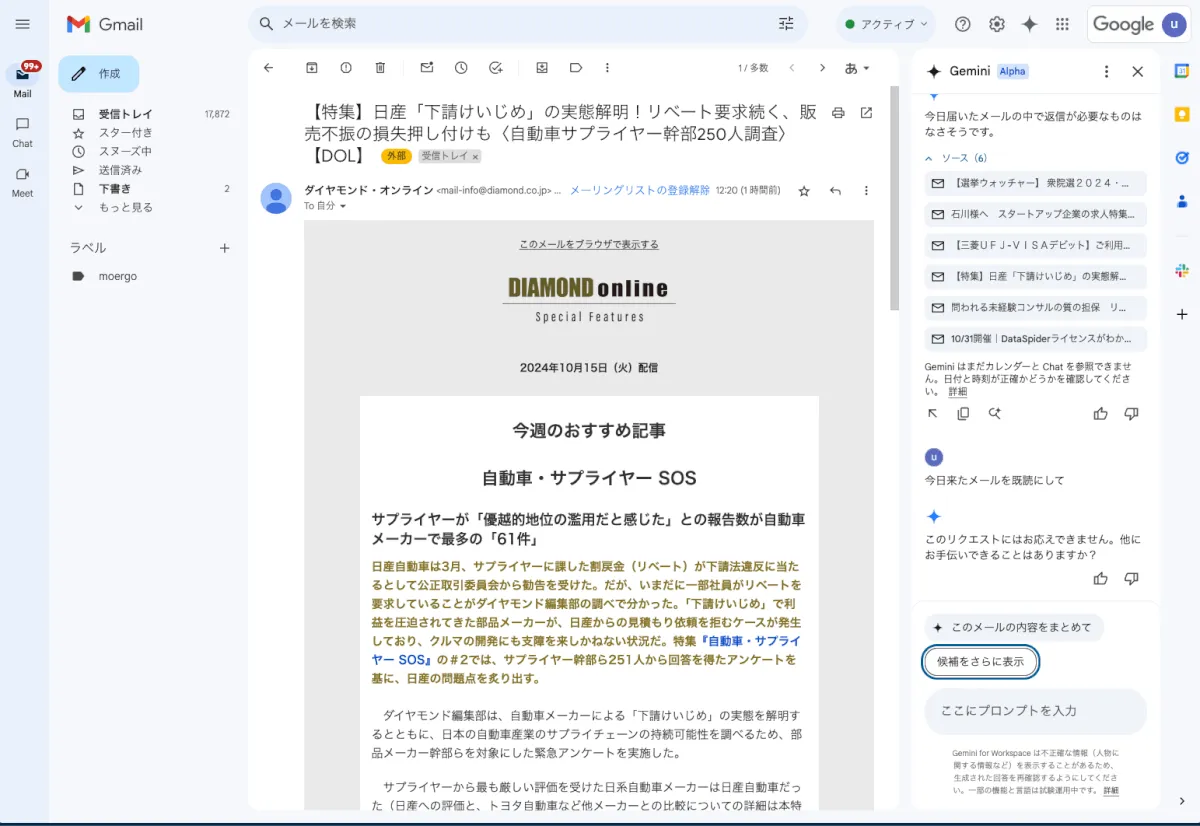Report this message as spam
This screenshot has height=826, width=1200.
[x=346, y=68]
